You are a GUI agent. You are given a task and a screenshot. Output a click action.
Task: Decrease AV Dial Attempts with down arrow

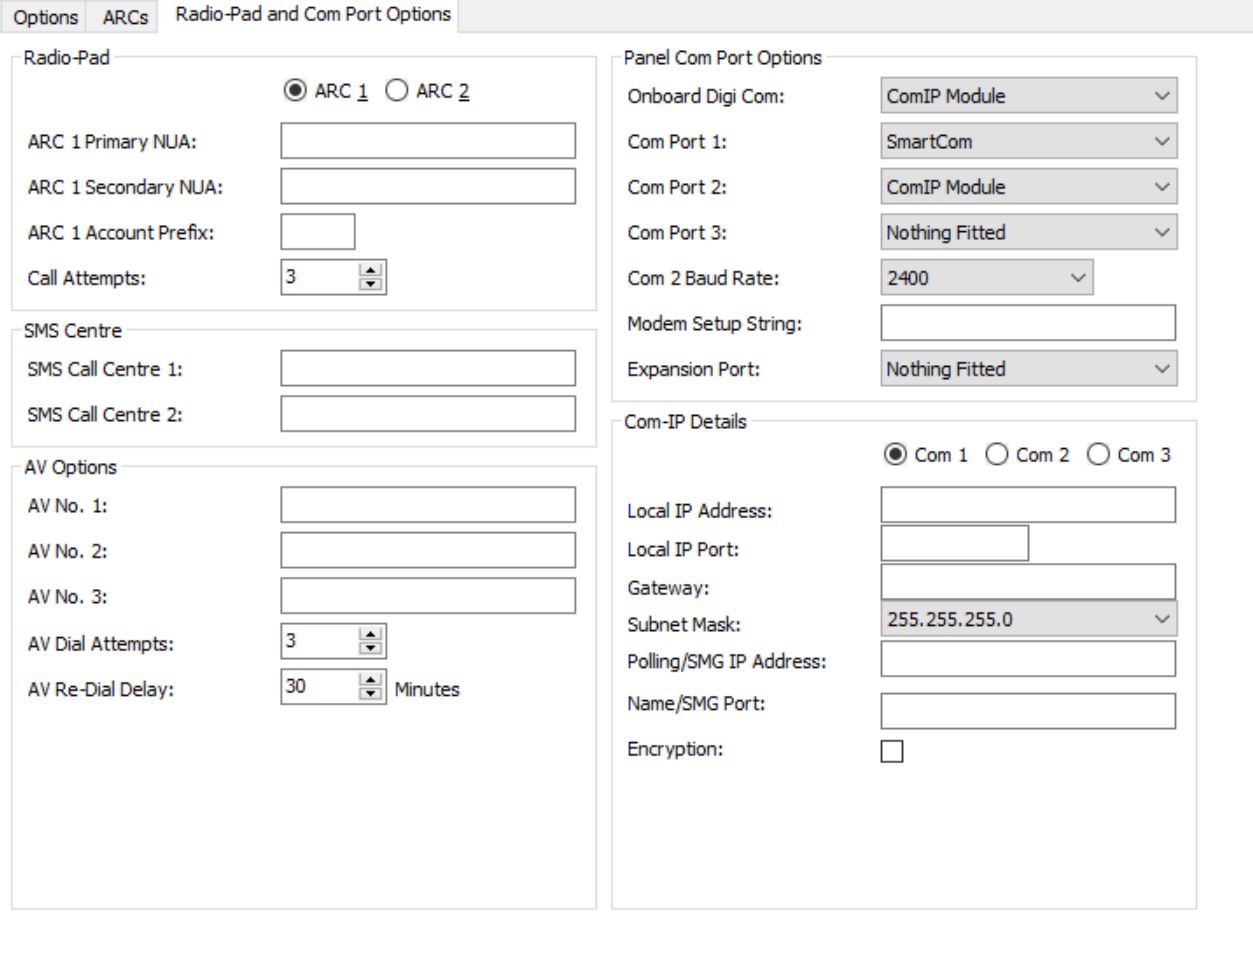tap(371, 648)
